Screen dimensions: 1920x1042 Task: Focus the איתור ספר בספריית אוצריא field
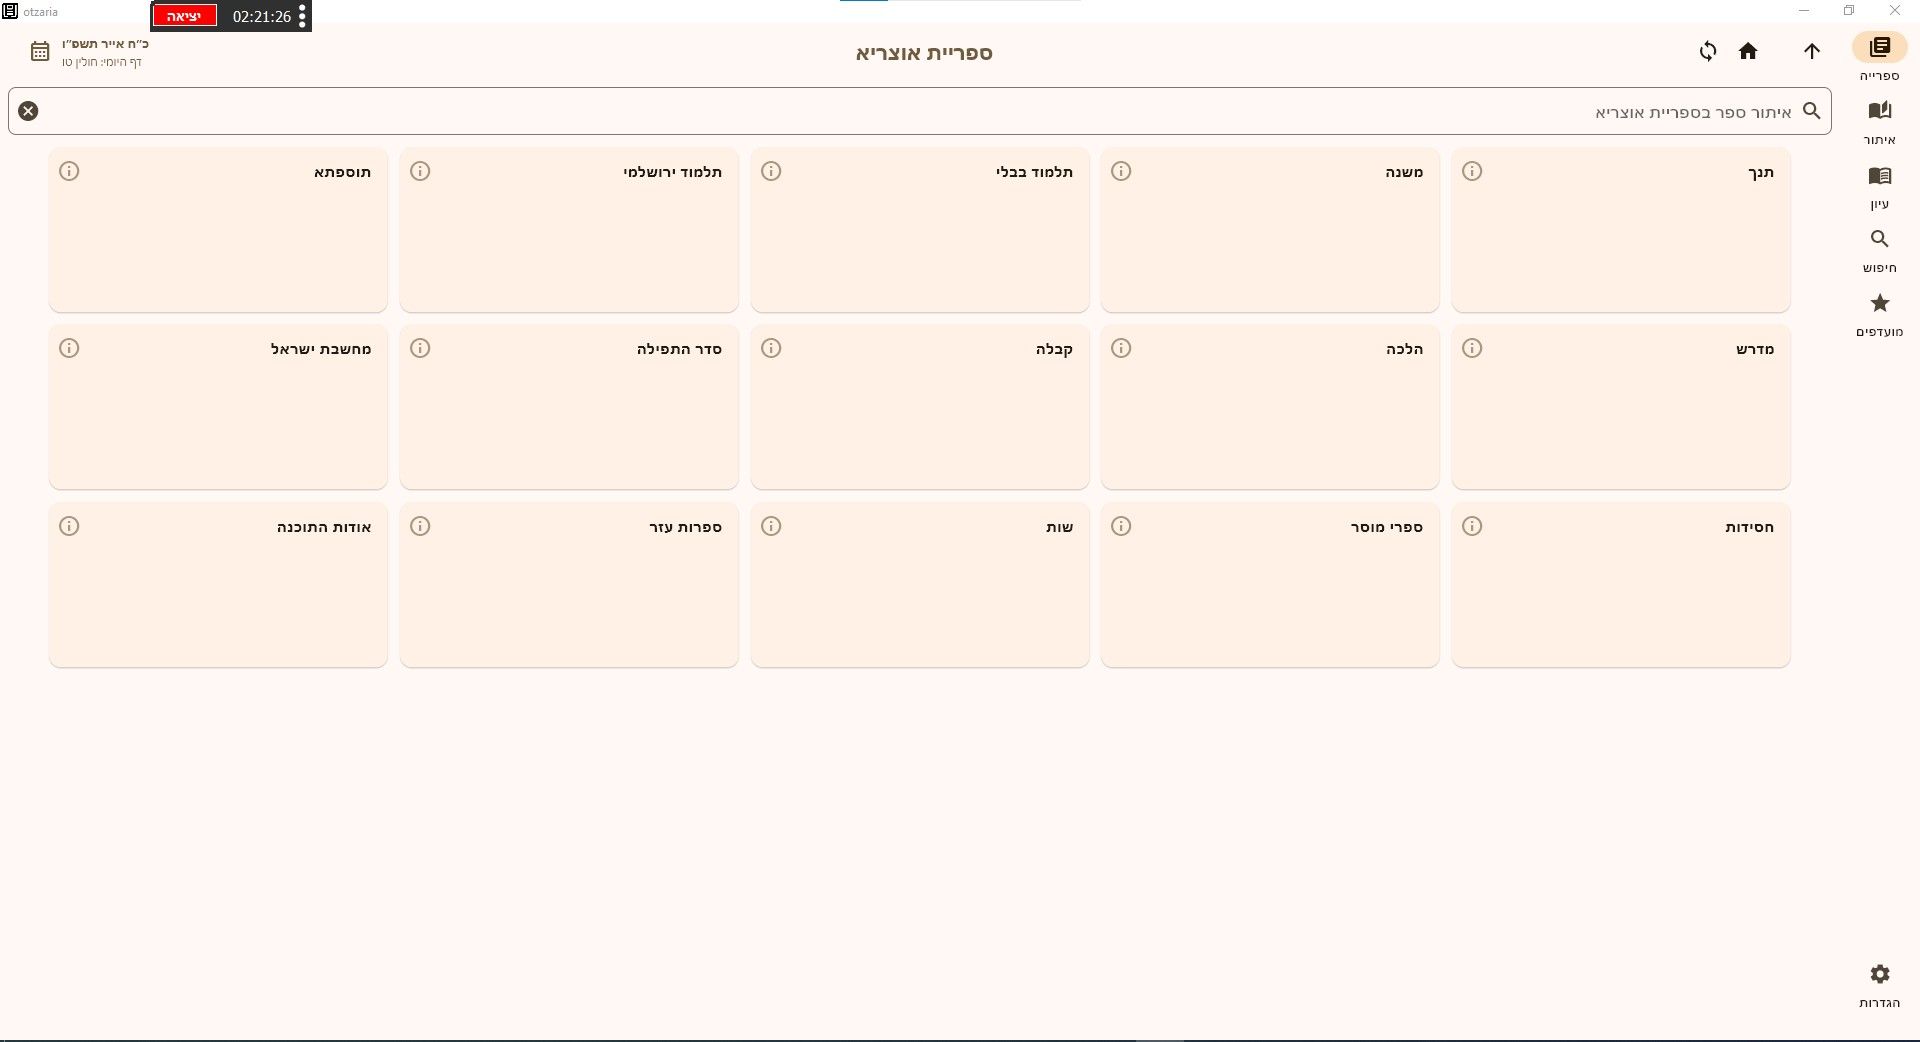click(x=920, y=111)
